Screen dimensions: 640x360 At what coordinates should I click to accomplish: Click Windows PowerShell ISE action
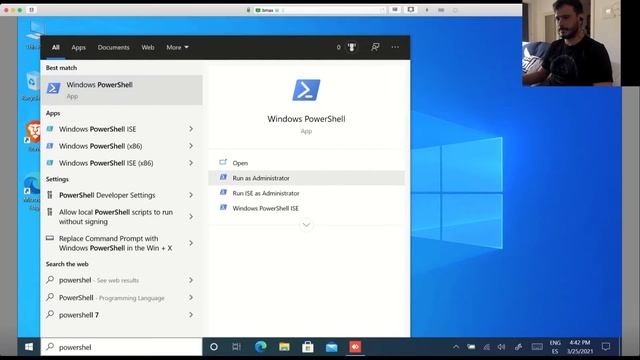tap(306, 208)
